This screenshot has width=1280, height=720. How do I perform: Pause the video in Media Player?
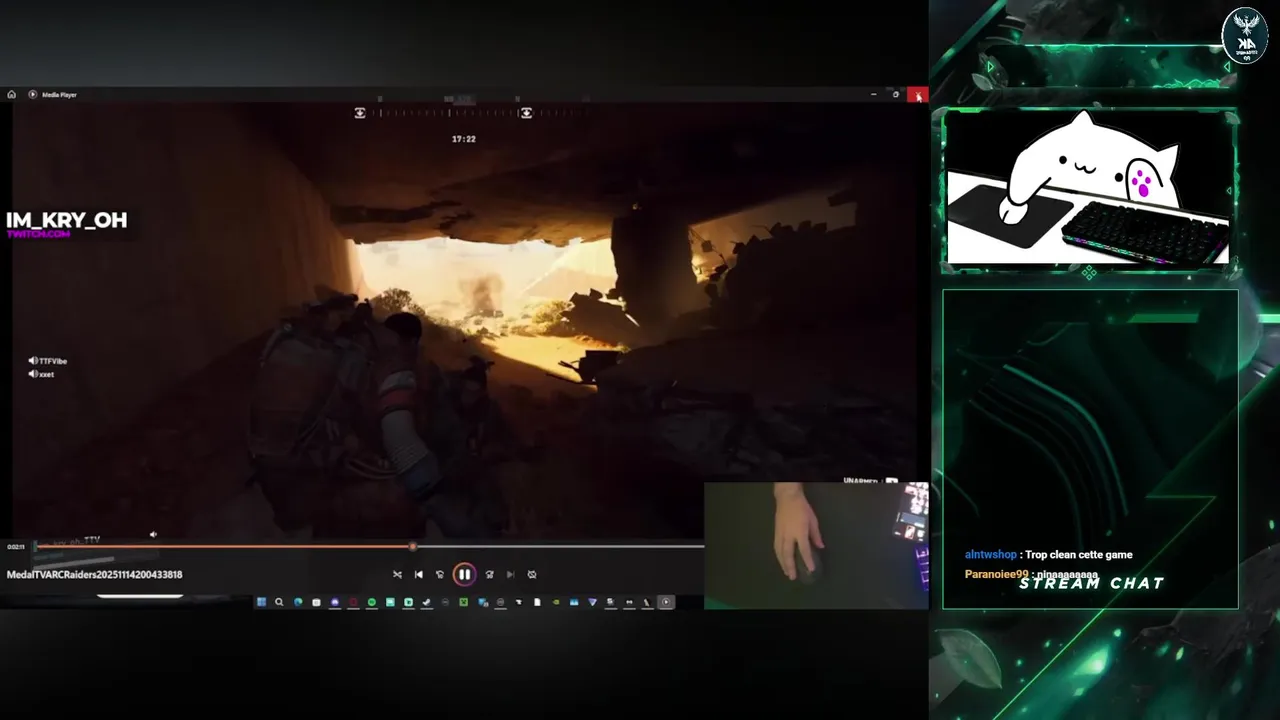(x=464, y=574)
